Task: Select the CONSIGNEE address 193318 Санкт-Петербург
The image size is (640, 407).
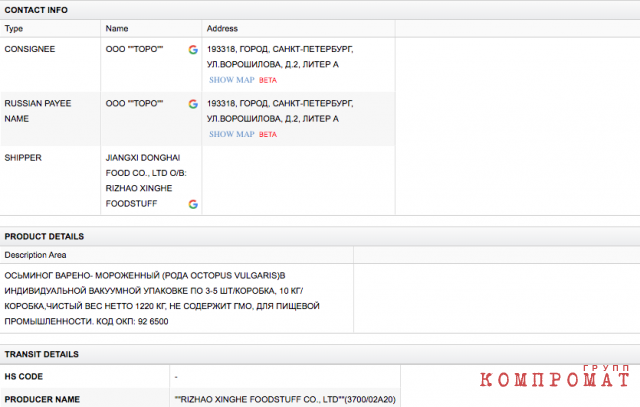Action: click(280, 57)
